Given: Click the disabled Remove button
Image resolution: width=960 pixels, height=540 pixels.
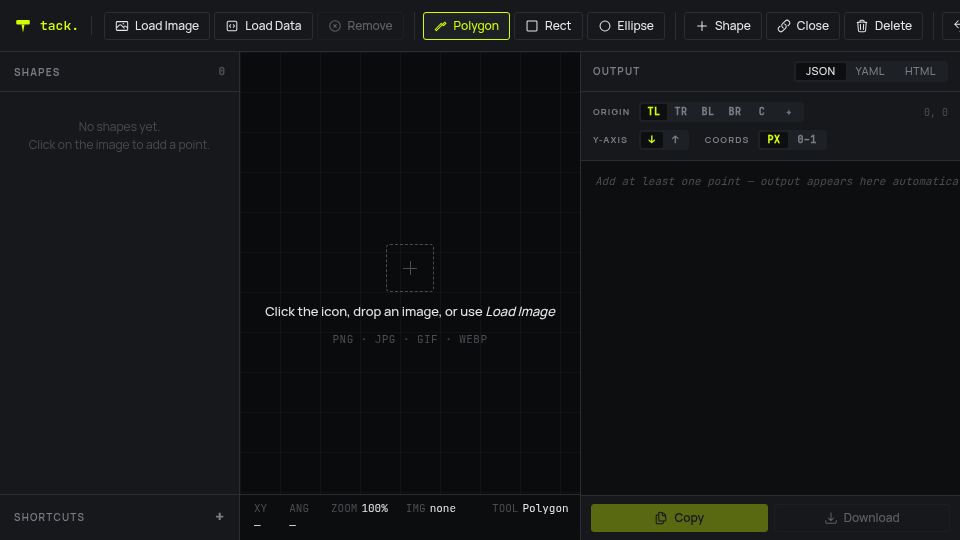Looking at the screenshot, I should pos(360,26).
